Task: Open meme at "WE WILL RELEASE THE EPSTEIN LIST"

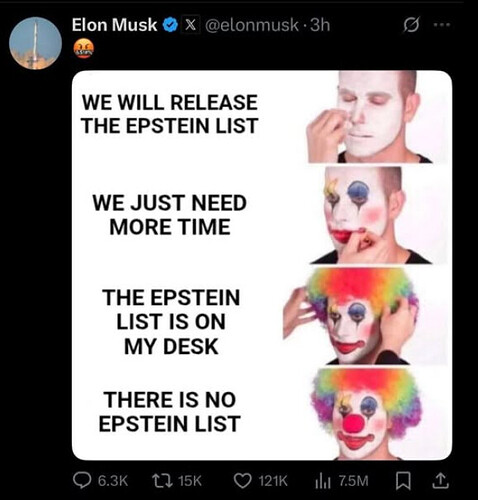Action: 170,114
